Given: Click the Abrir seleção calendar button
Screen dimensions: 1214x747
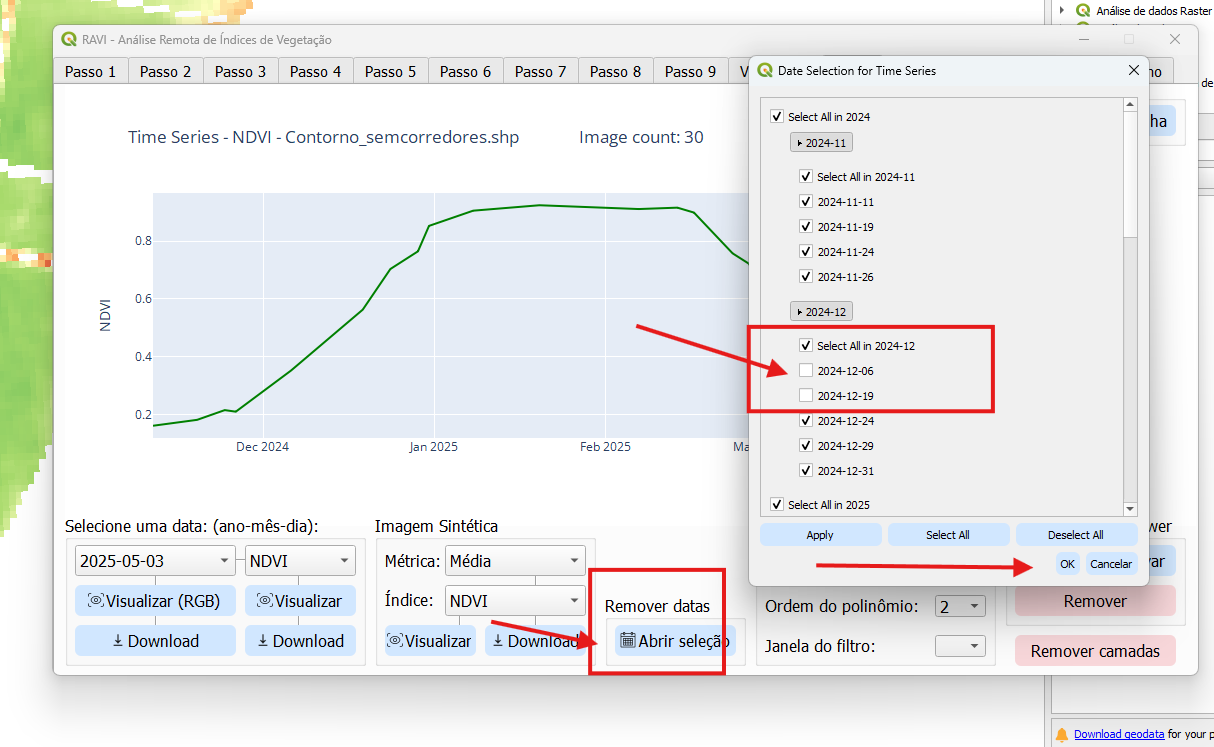Looking at the screenshot, I should click(675, 641).
